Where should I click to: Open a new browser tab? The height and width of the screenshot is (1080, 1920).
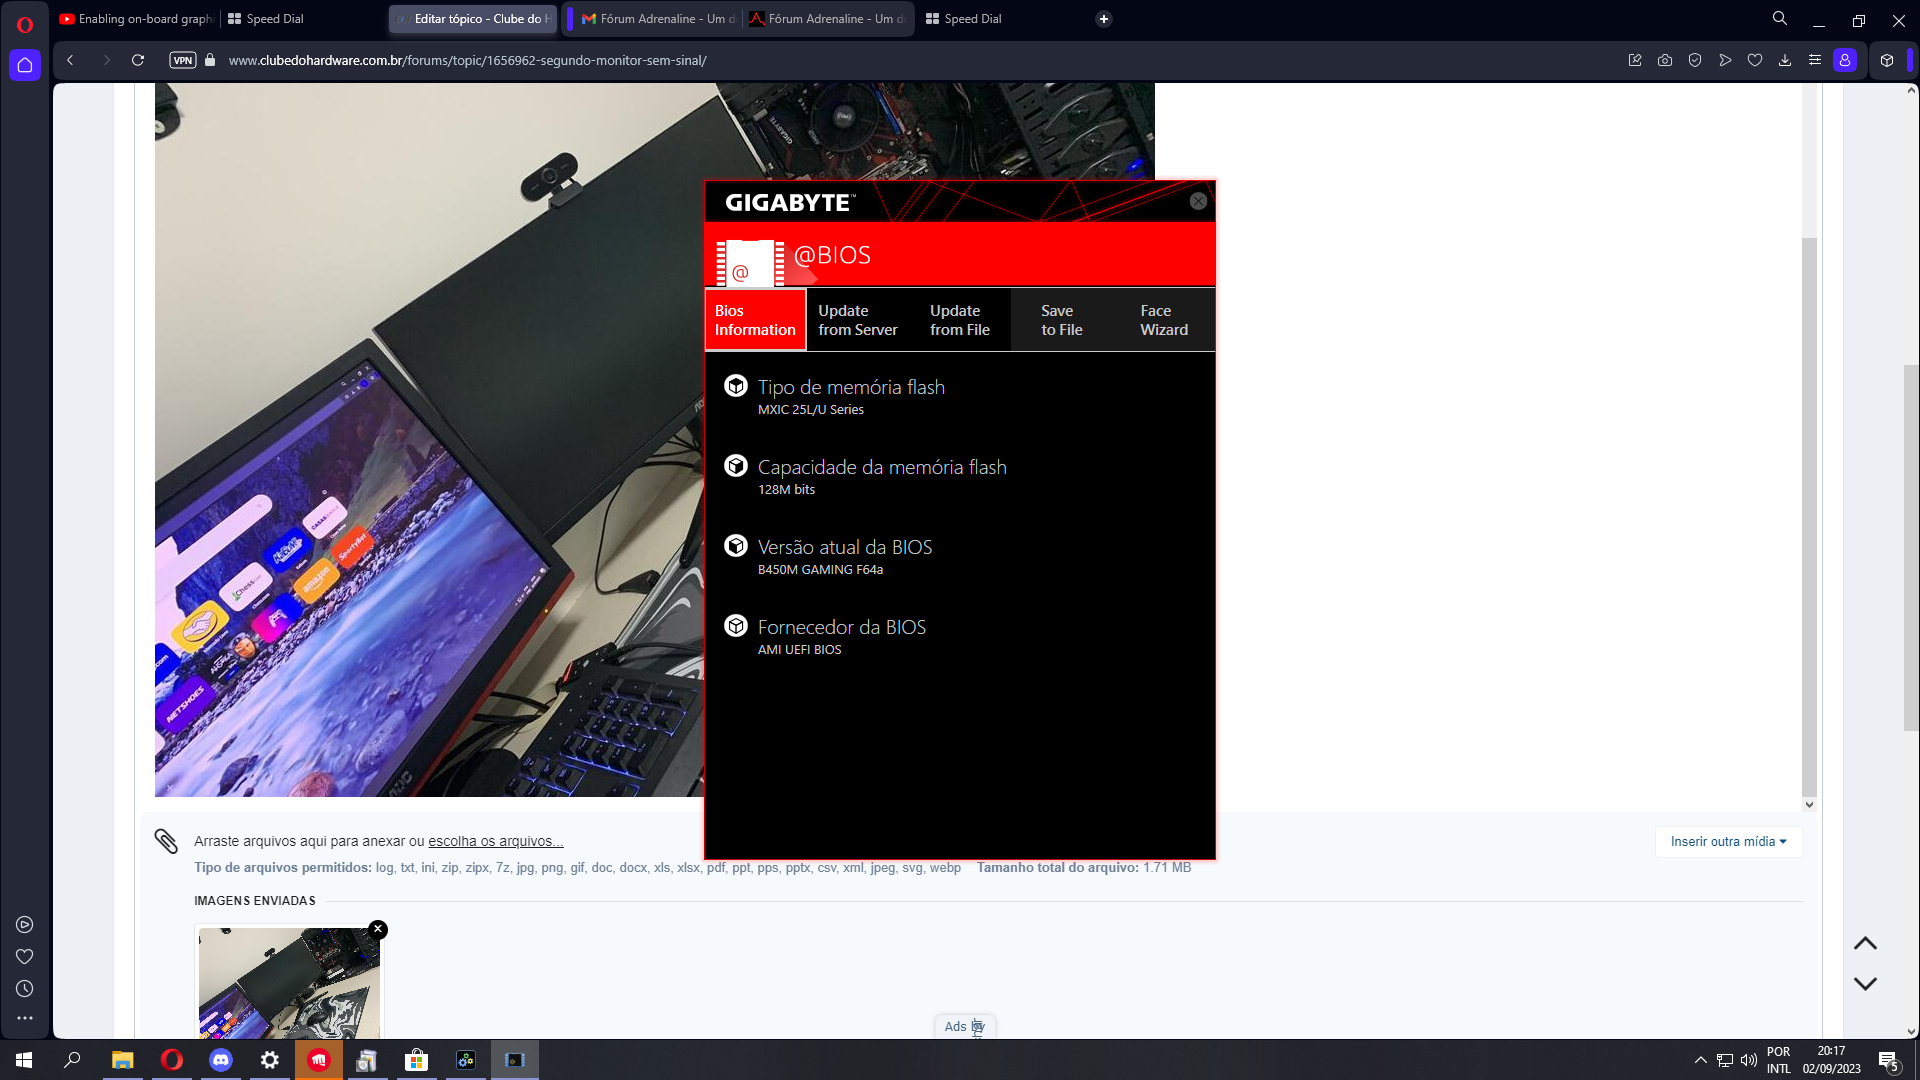(x=1104, y=19)
